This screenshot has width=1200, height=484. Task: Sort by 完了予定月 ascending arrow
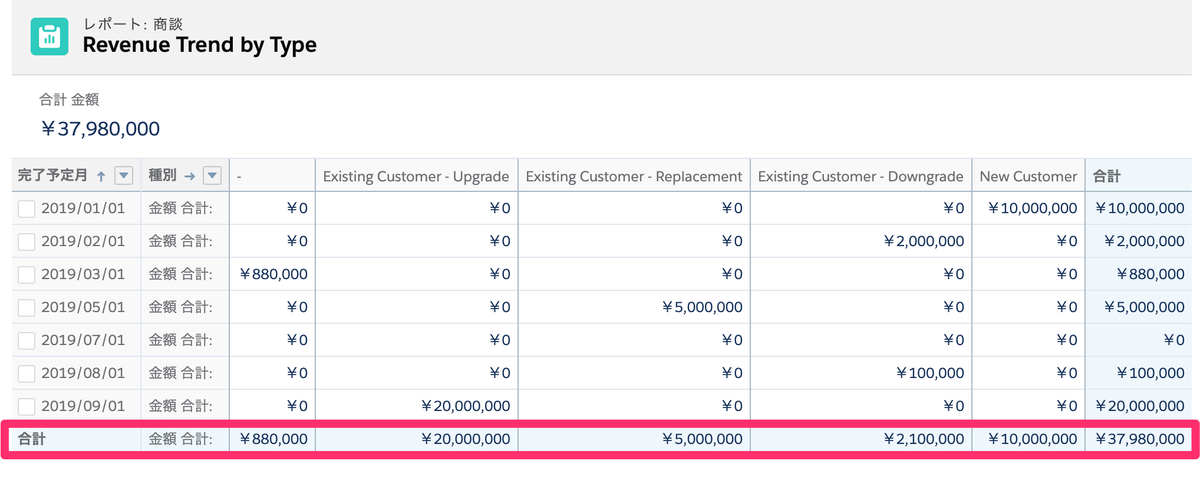(100, 176)
